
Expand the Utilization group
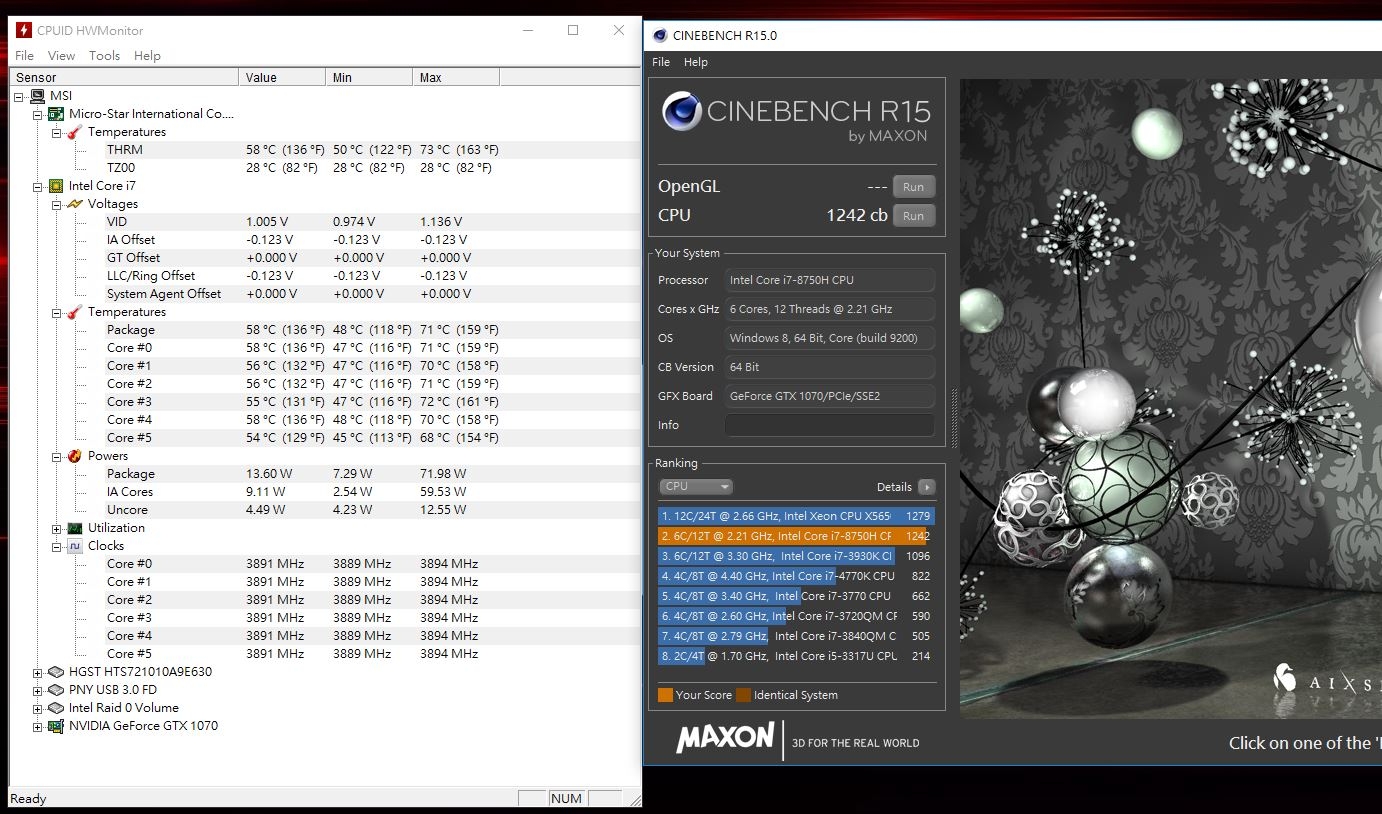57,528
